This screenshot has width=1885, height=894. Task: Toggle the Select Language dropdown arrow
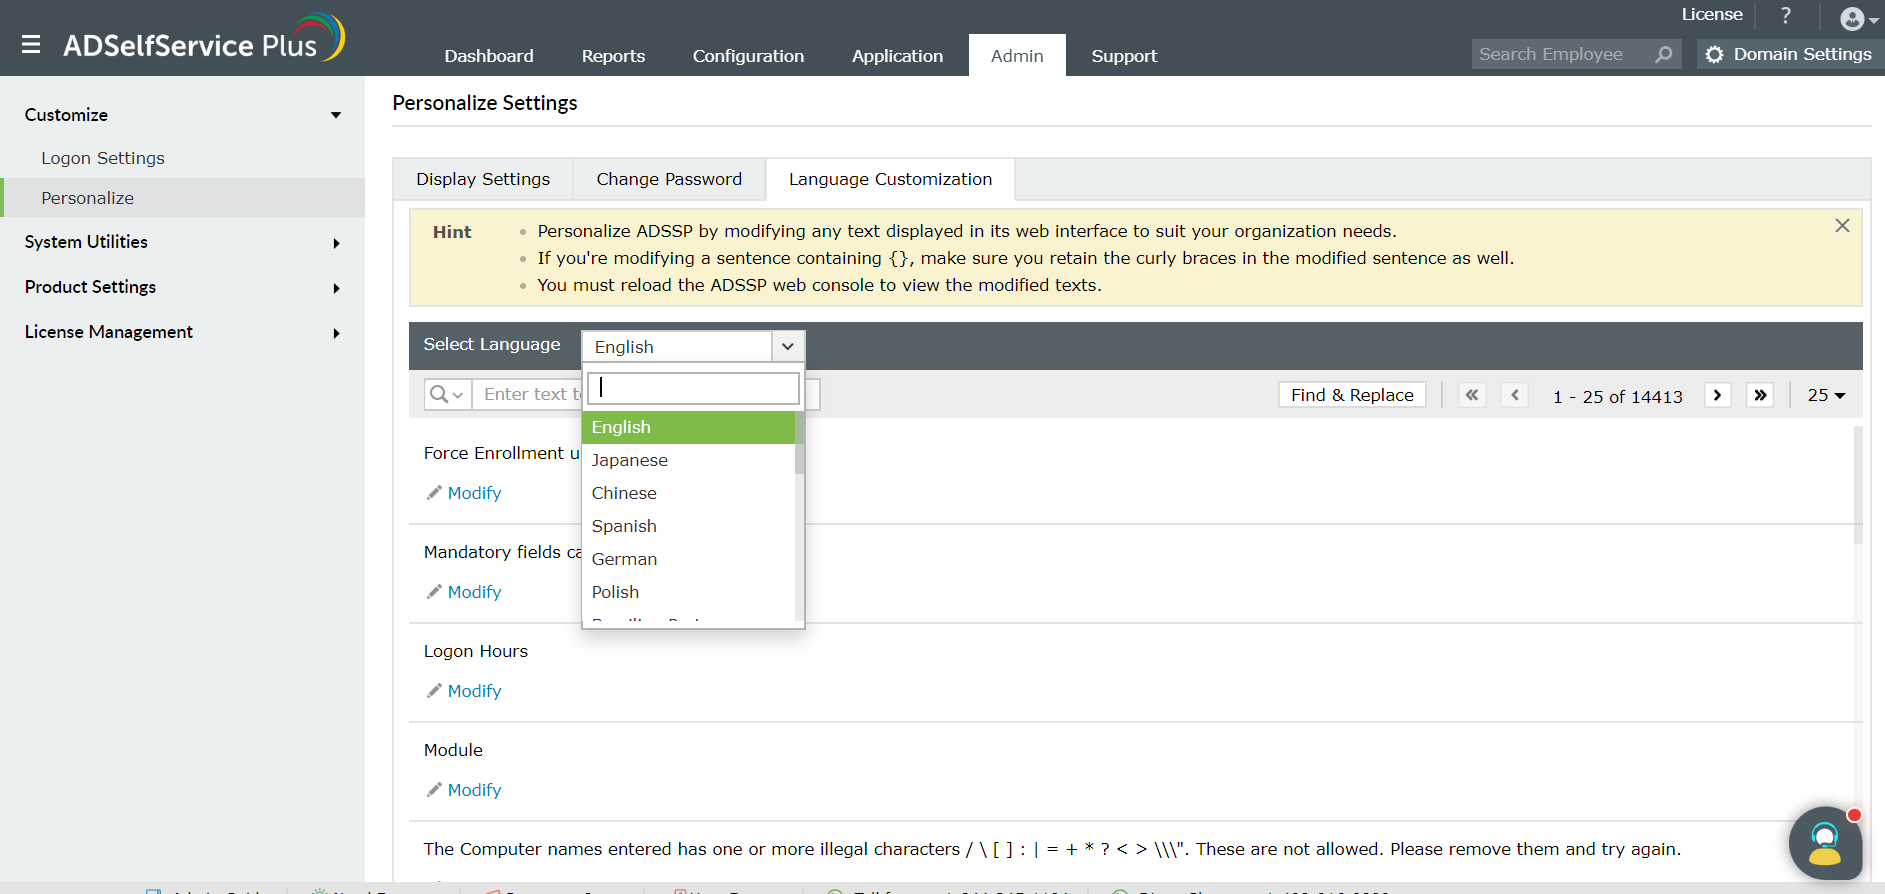(788, 347)
